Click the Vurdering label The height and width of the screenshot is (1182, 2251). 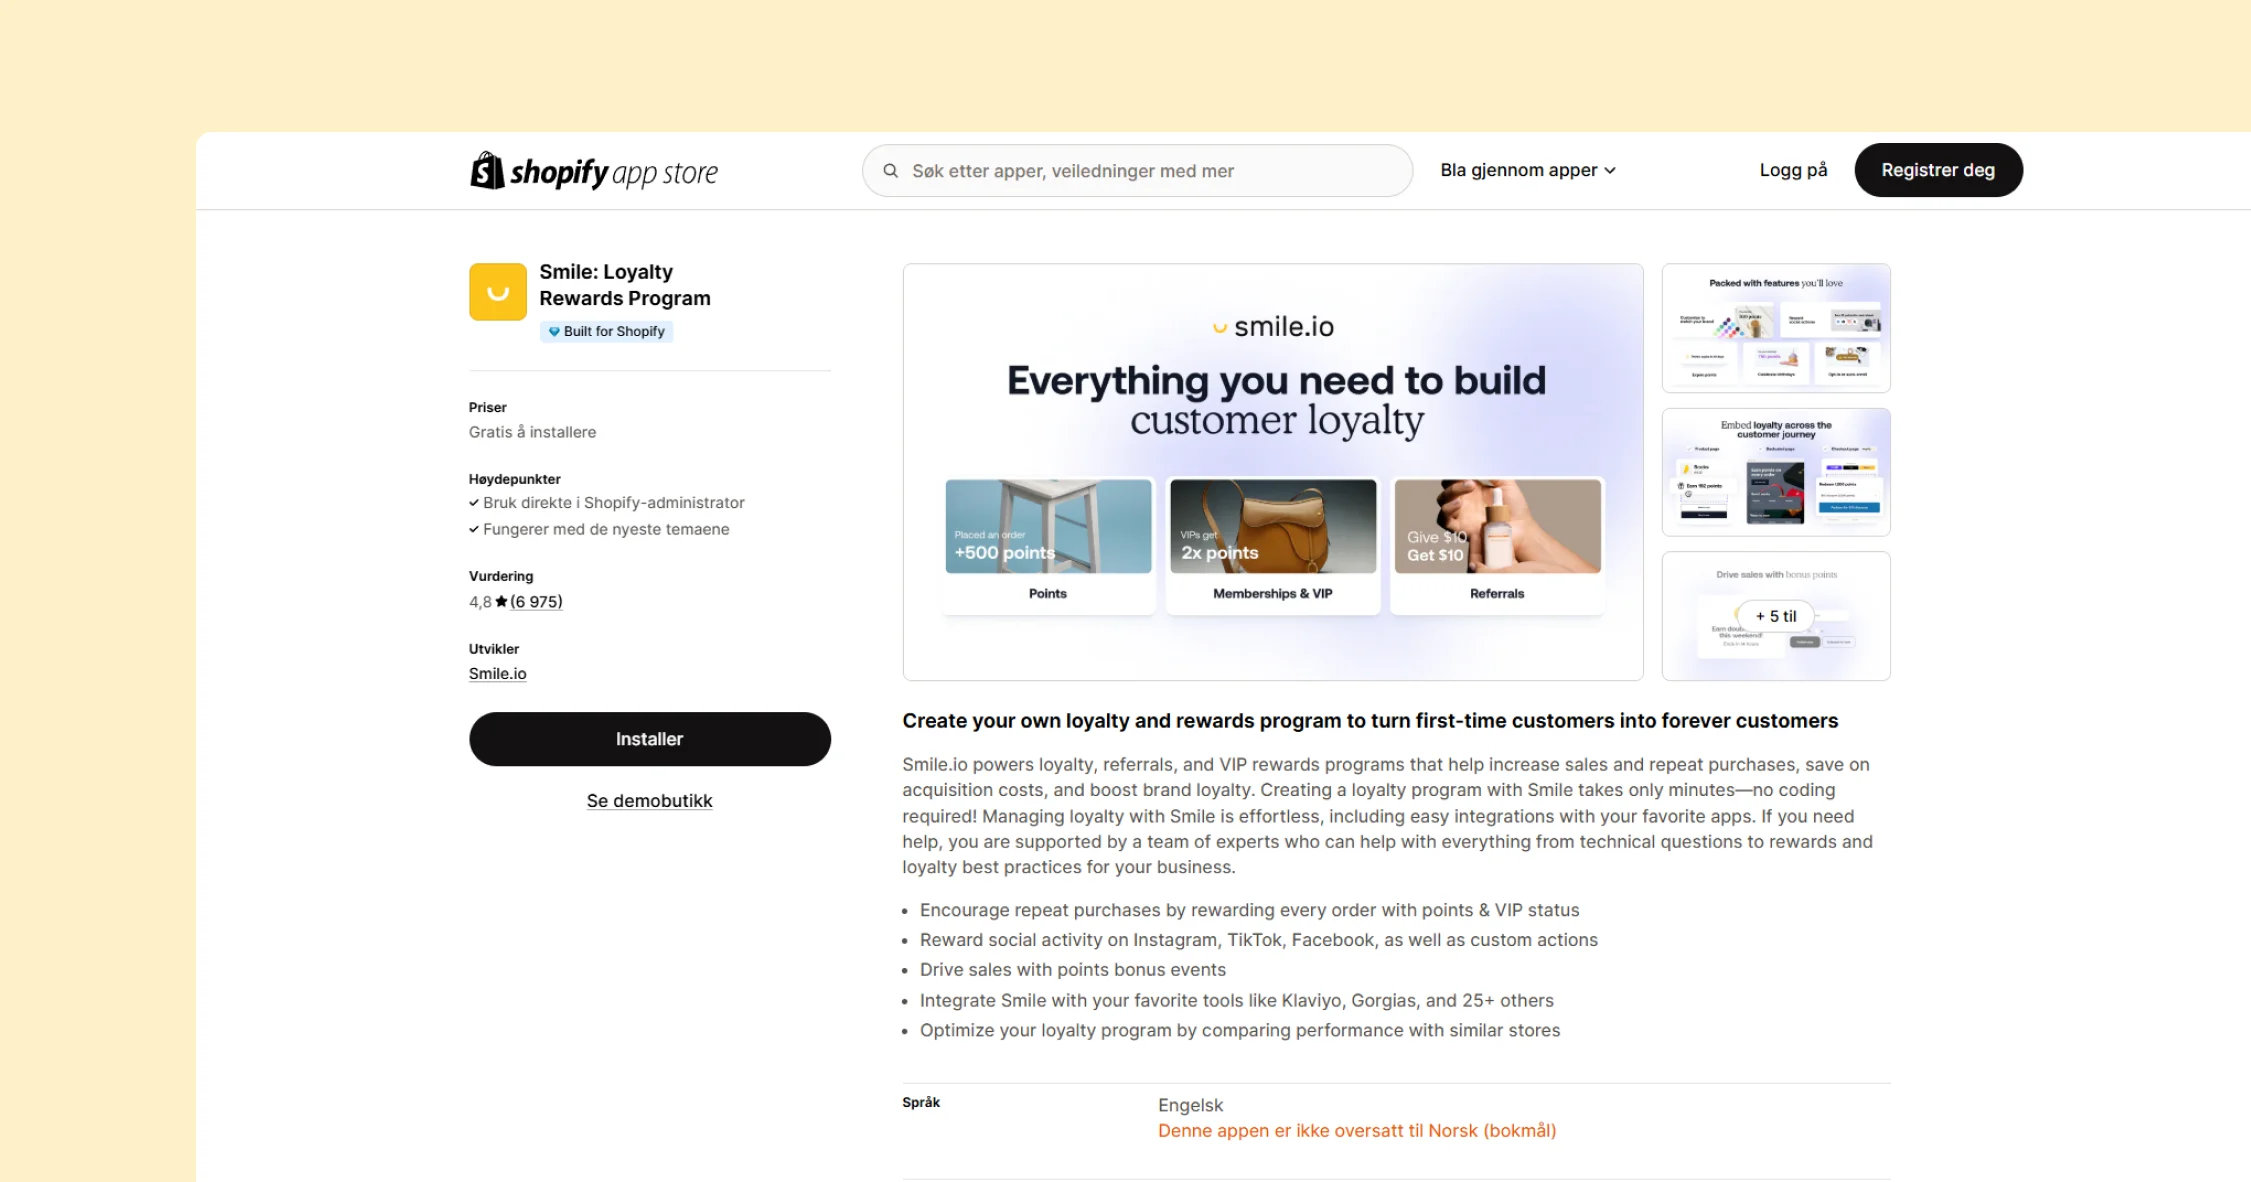point(501,576)
